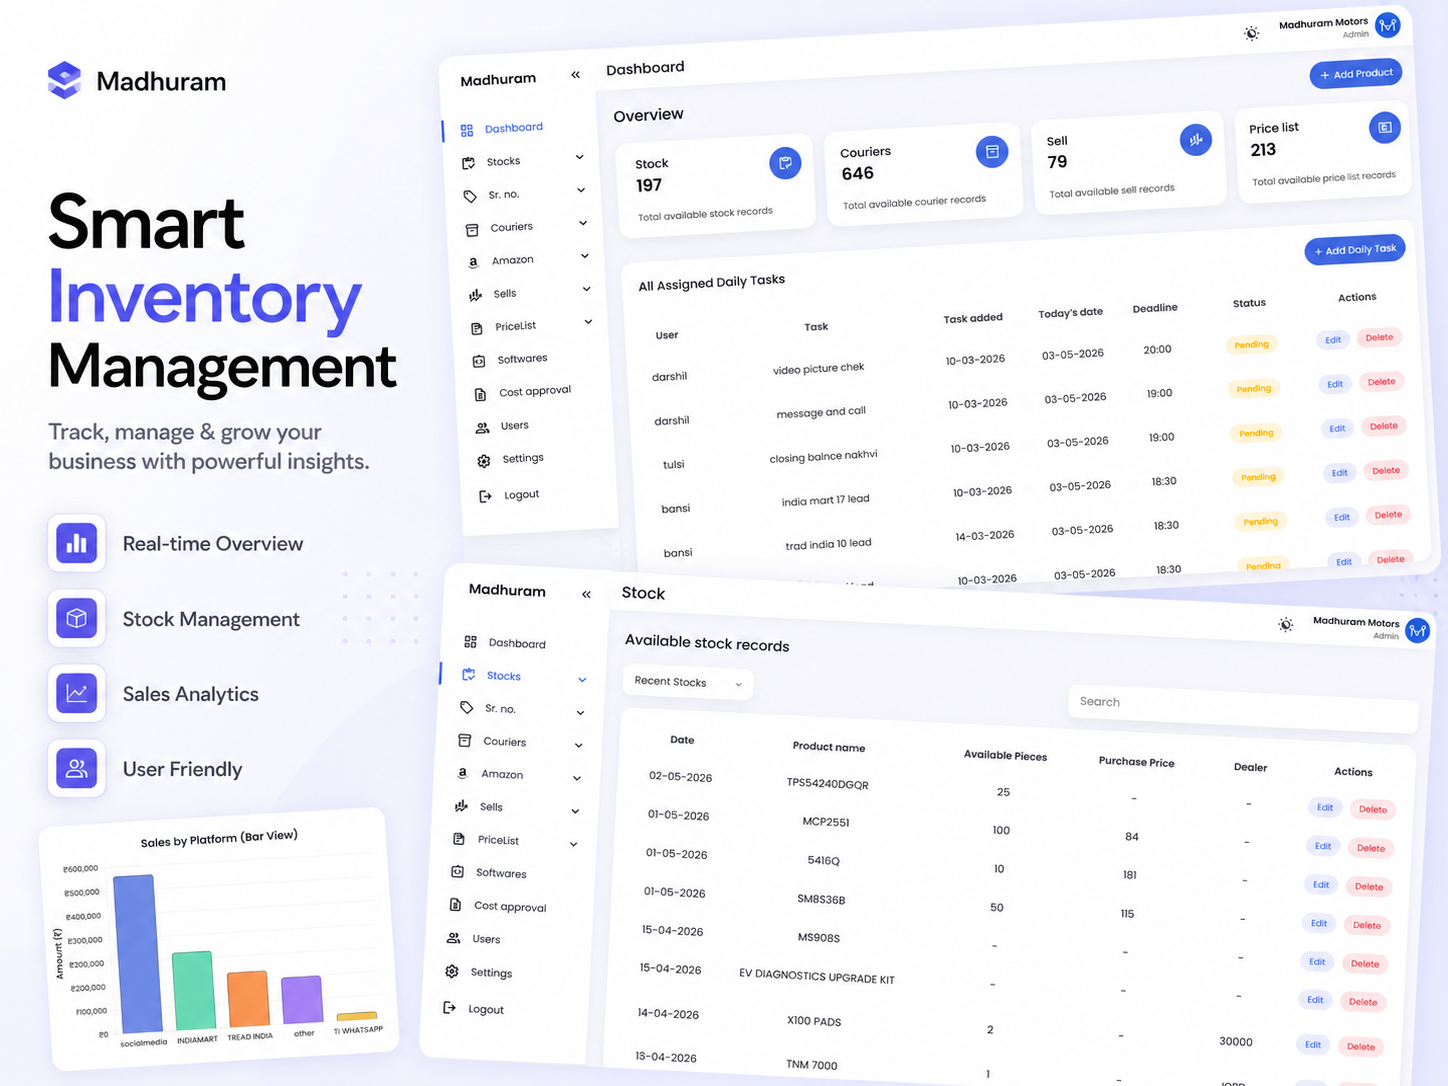Viewport: 1448px width, 1086px height.
Task: Click the blue socialmedia bar in the sales chart
Action: pyautogui.click(x=138, y=953)
